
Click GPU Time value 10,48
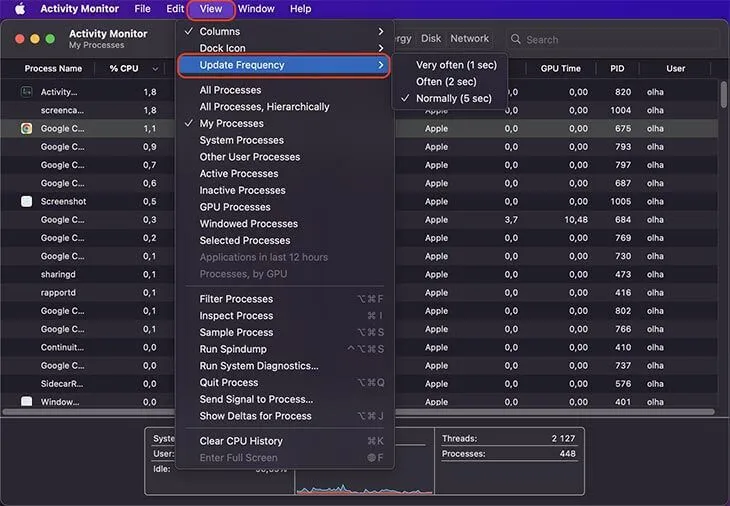[x=576, y=220]
